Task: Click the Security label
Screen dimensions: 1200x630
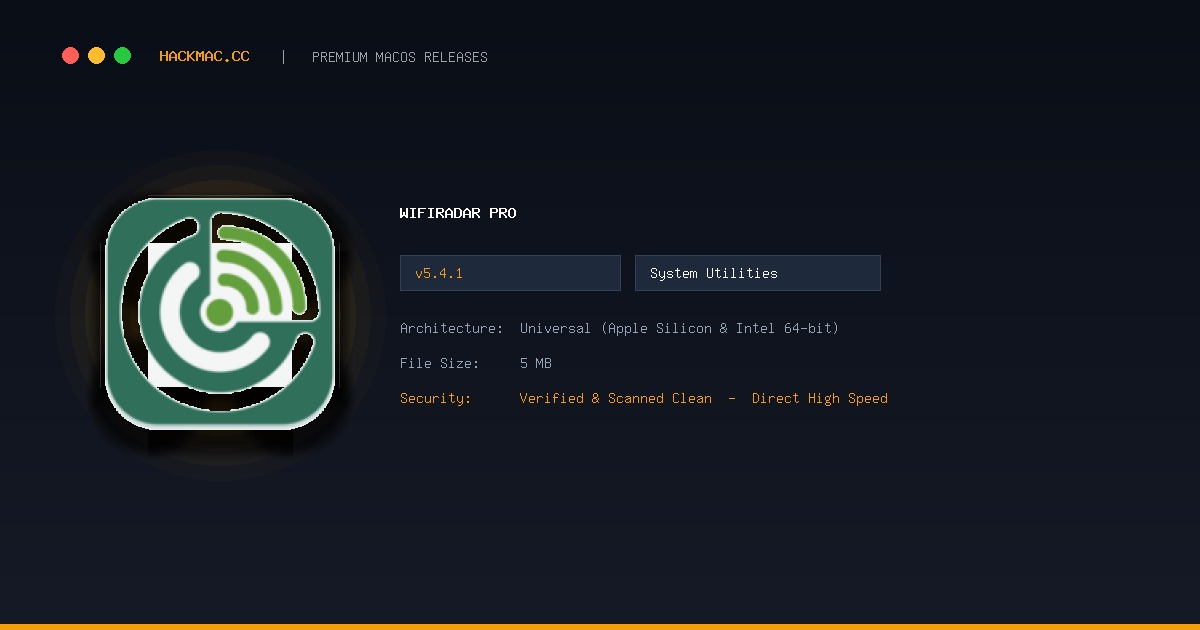Action: click(x=435, y=398)
